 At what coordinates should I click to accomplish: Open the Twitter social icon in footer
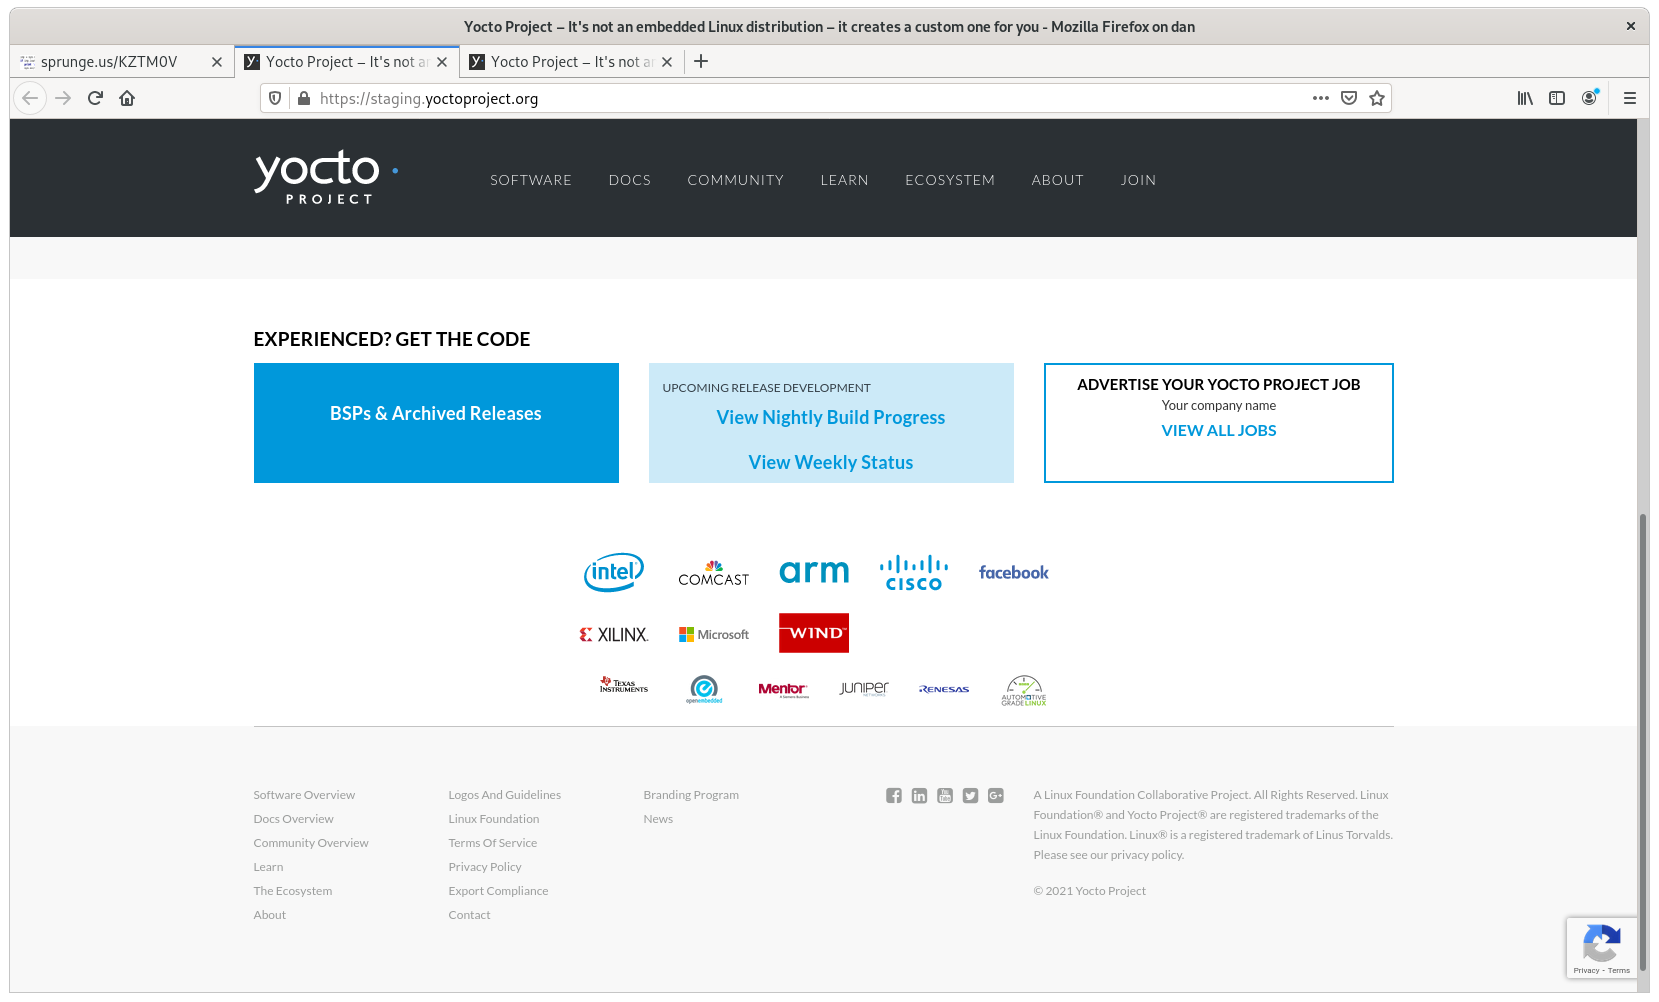pyautogui.click(x=970, y=796)
